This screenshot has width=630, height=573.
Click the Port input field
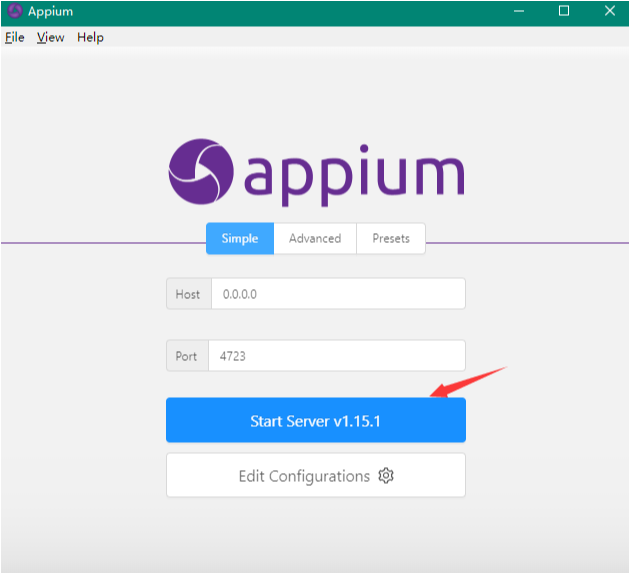pyautogui.click(x=337, y=356)
